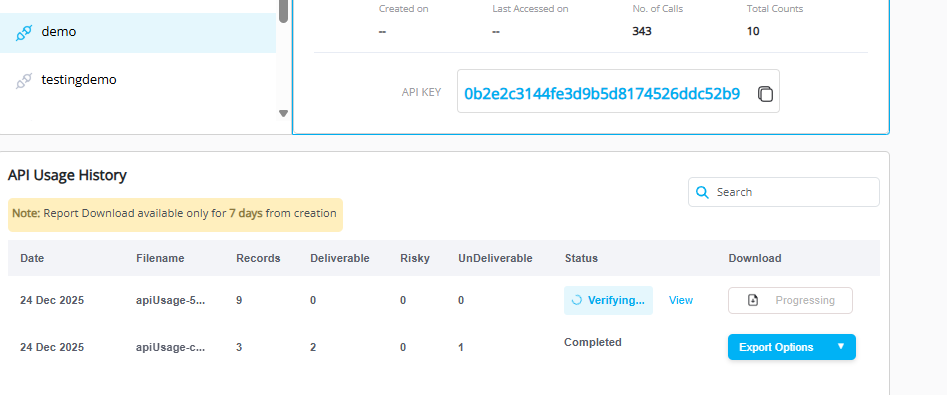Click the Last Accessed on label
The height and width of the screenshot is (395, 947).
pyautogui.click(x=530, y=8)
